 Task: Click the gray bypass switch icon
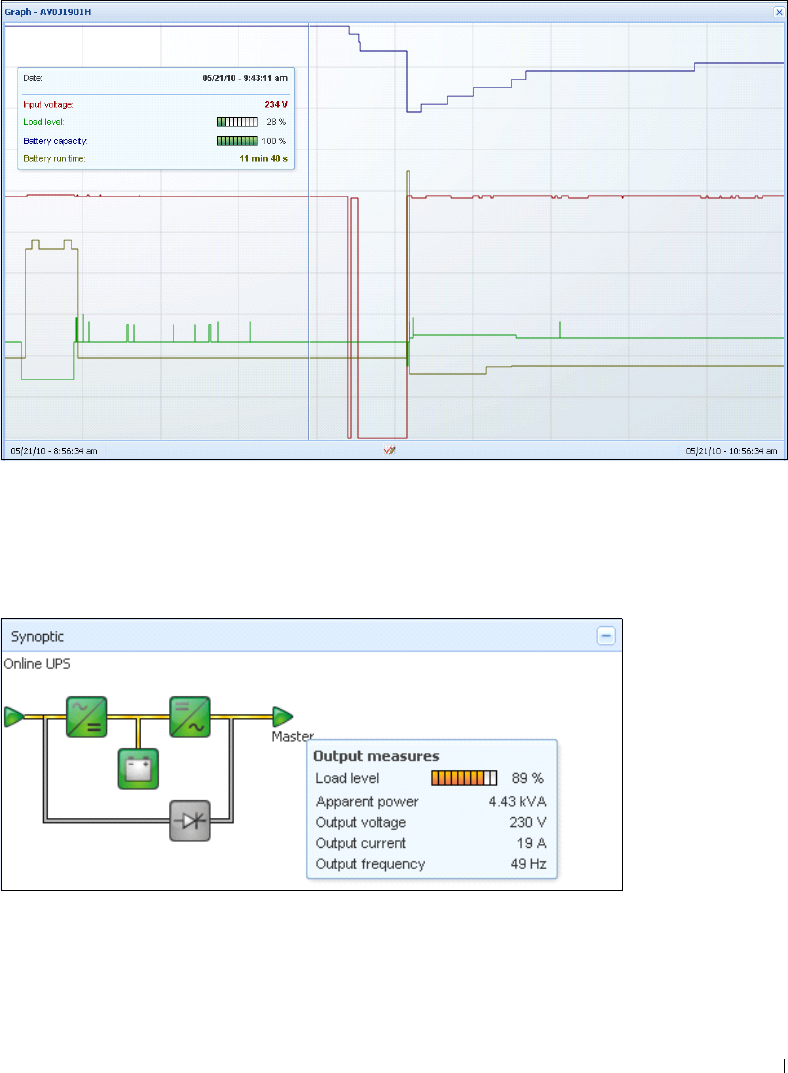pyautogui.click(x=189, y=820)
